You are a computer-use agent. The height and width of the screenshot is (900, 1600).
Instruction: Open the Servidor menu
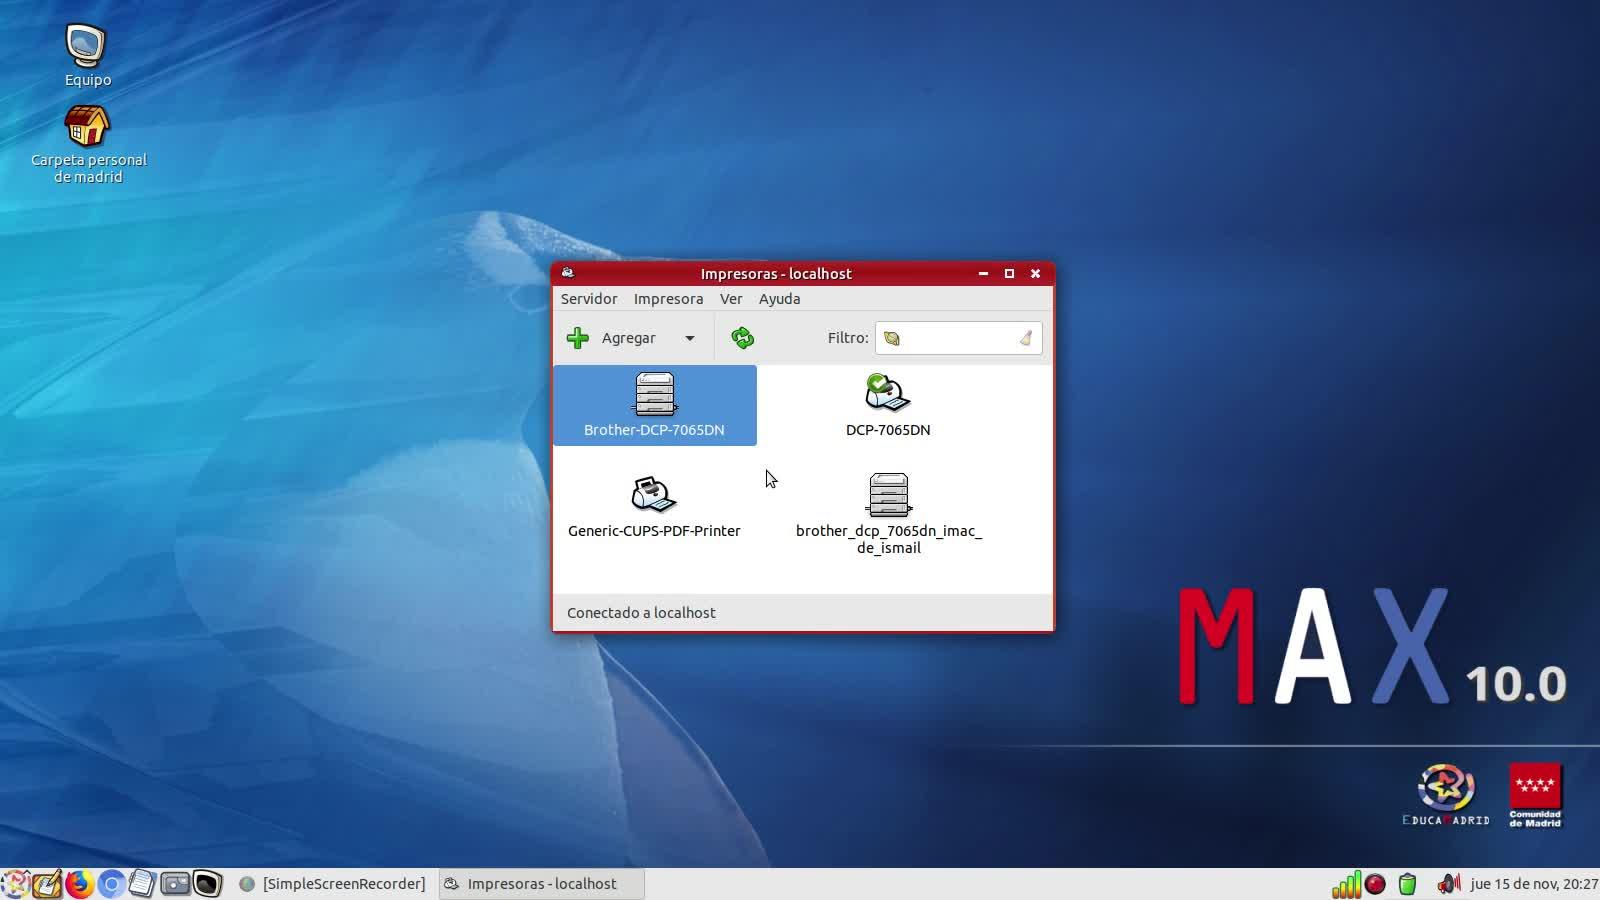pyautogui.click(x=589, y=299)
